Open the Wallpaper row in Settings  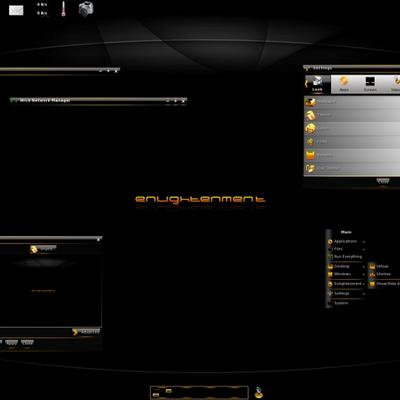(352, 102)
